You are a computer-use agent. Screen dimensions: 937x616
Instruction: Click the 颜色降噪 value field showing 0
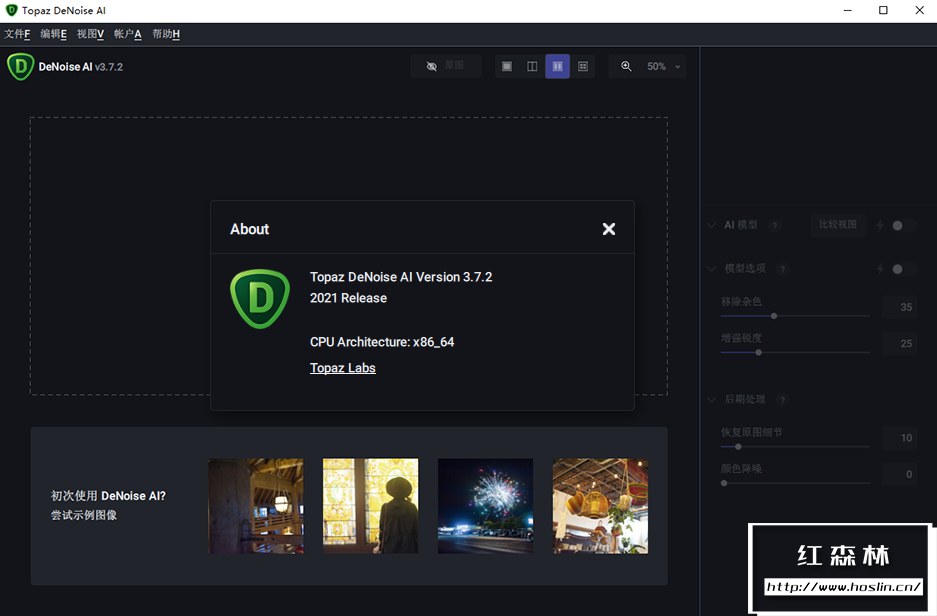pyautogui.click(x=899, y=474)
